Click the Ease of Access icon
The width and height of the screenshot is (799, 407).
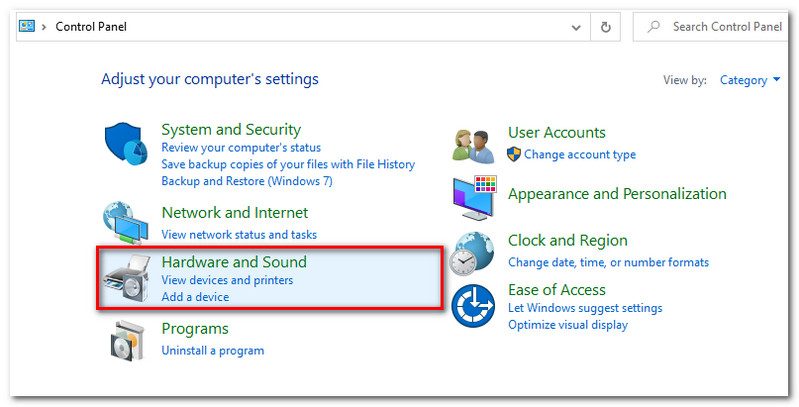(x=473, y=305)
